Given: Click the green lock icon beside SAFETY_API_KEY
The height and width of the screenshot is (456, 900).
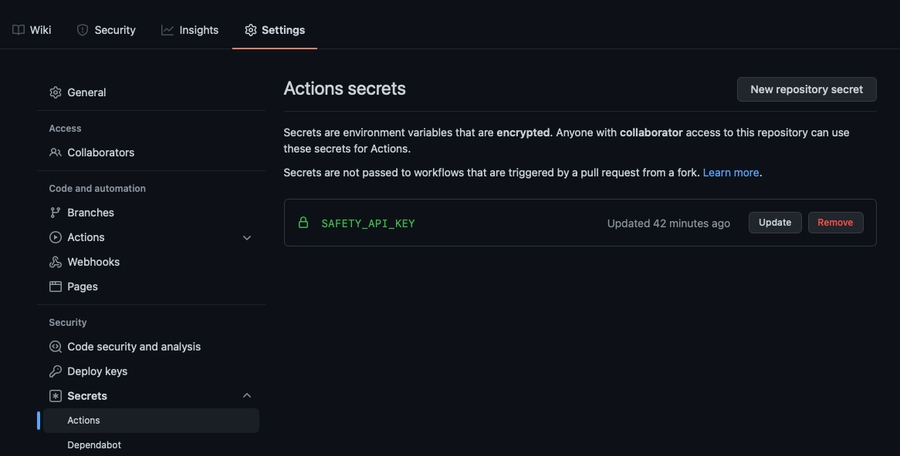Looking at the screenshot, I should (x=303, y=223).
